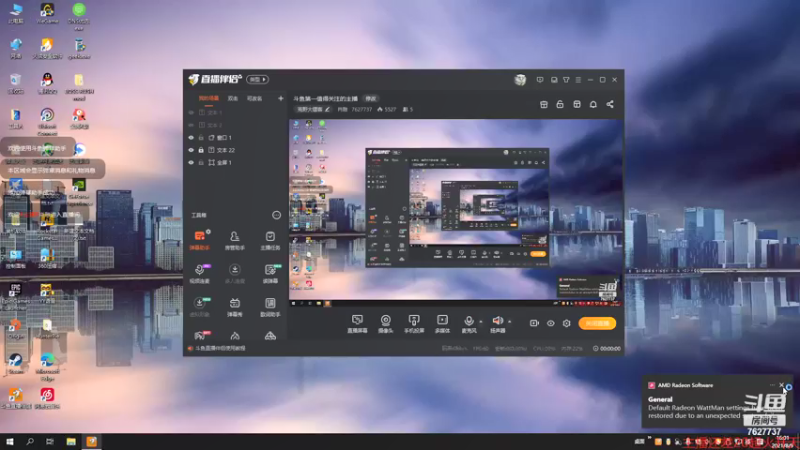Select the 全屏 1 layer row
The width and height of the screenshot is (800, 450).
[235, 162]
